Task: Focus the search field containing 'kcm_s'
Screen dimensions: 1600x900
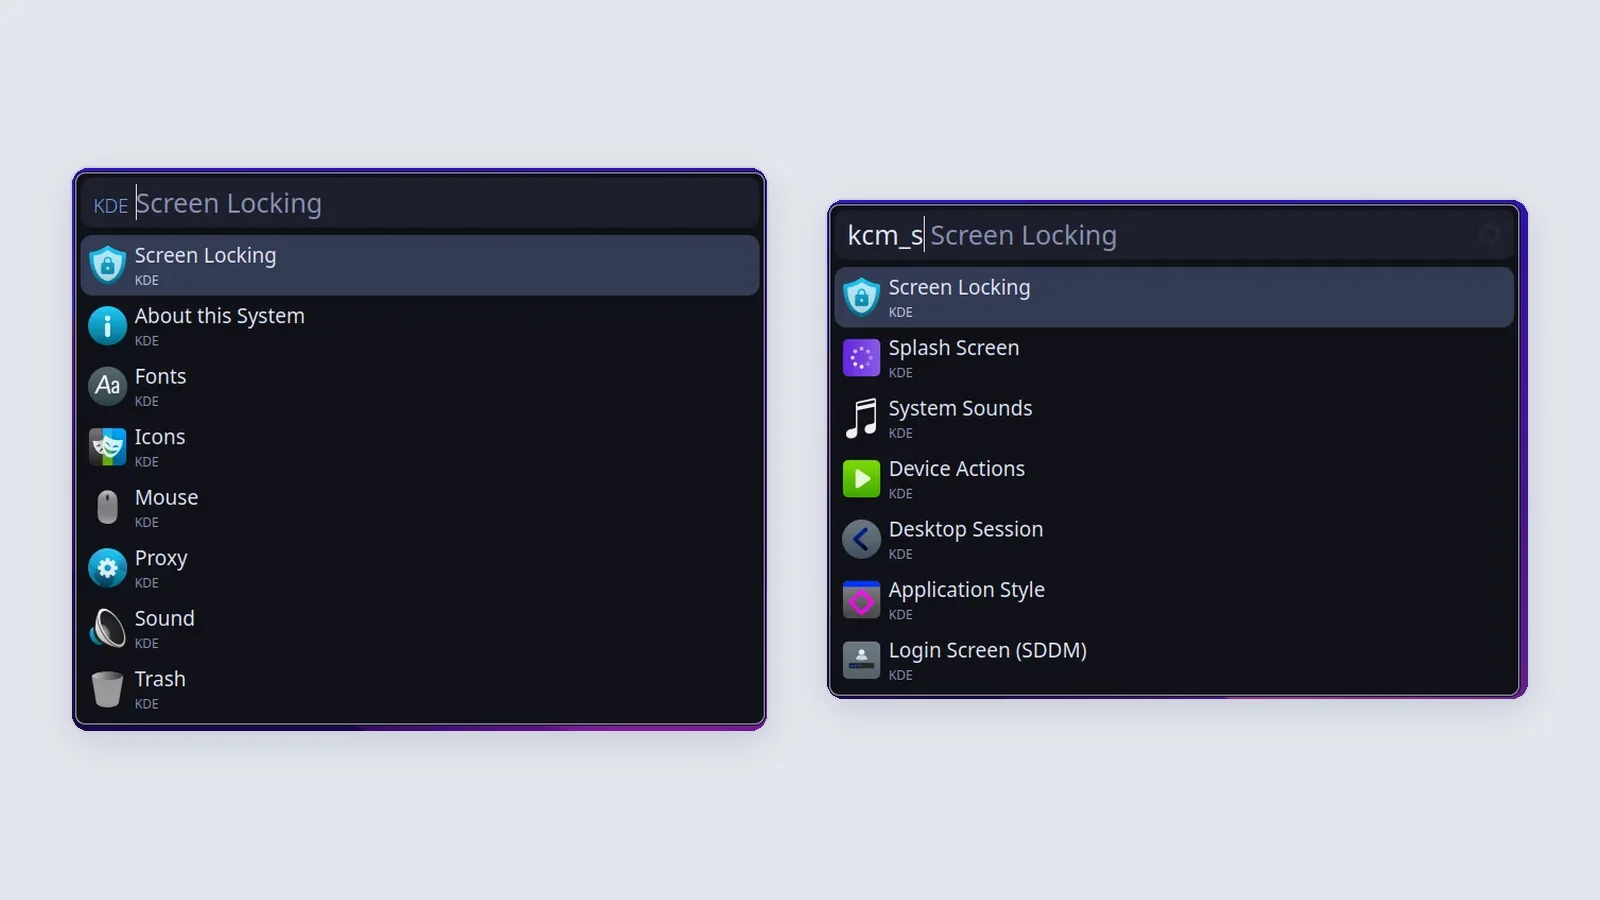Action: pyautogui.click(x=1174, y=235)
